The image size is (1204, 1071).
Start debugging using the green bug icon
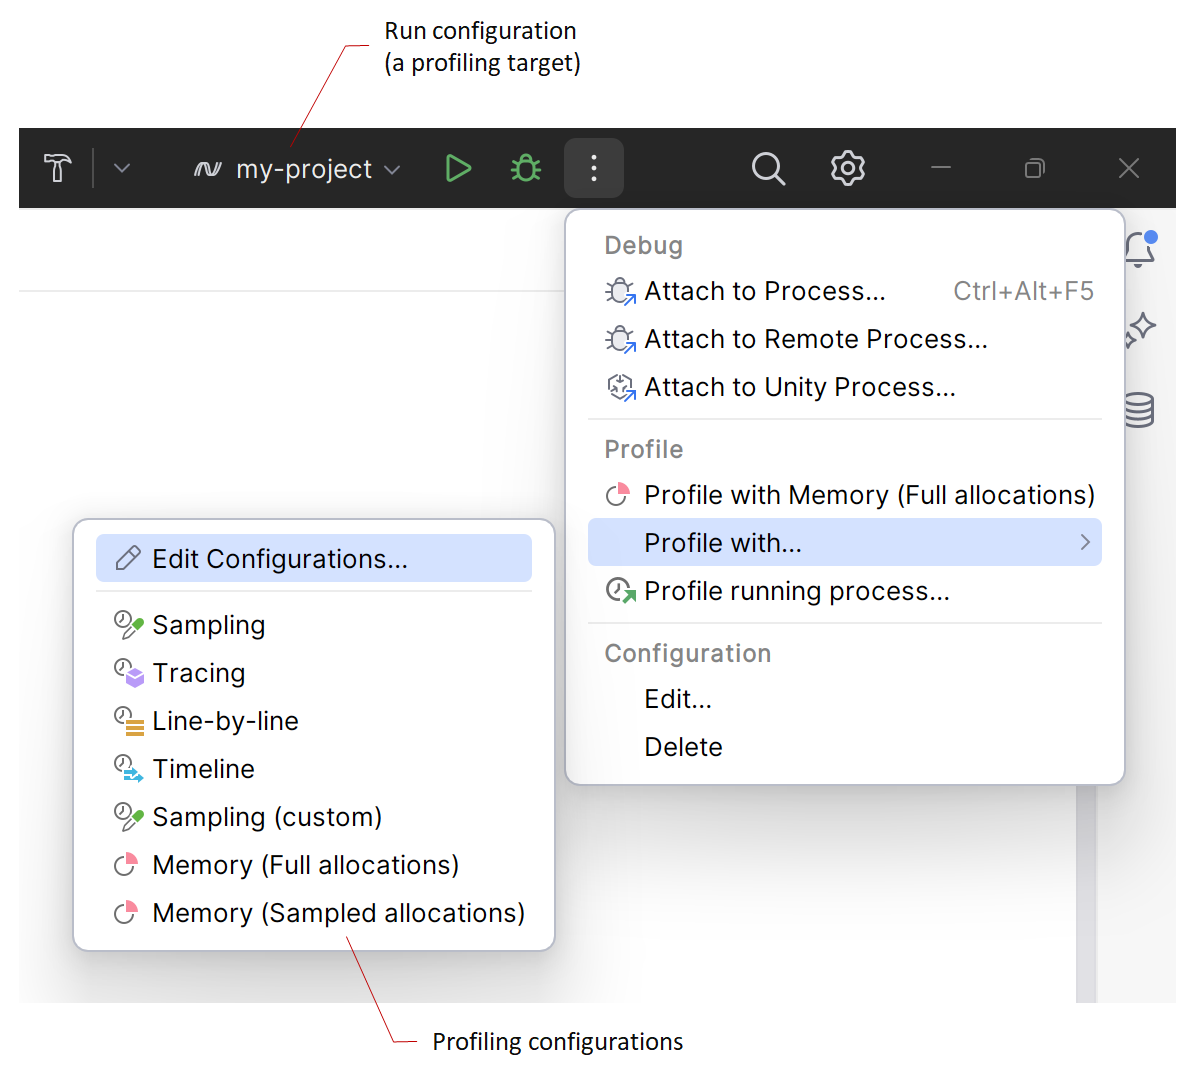tap(525, 168)
